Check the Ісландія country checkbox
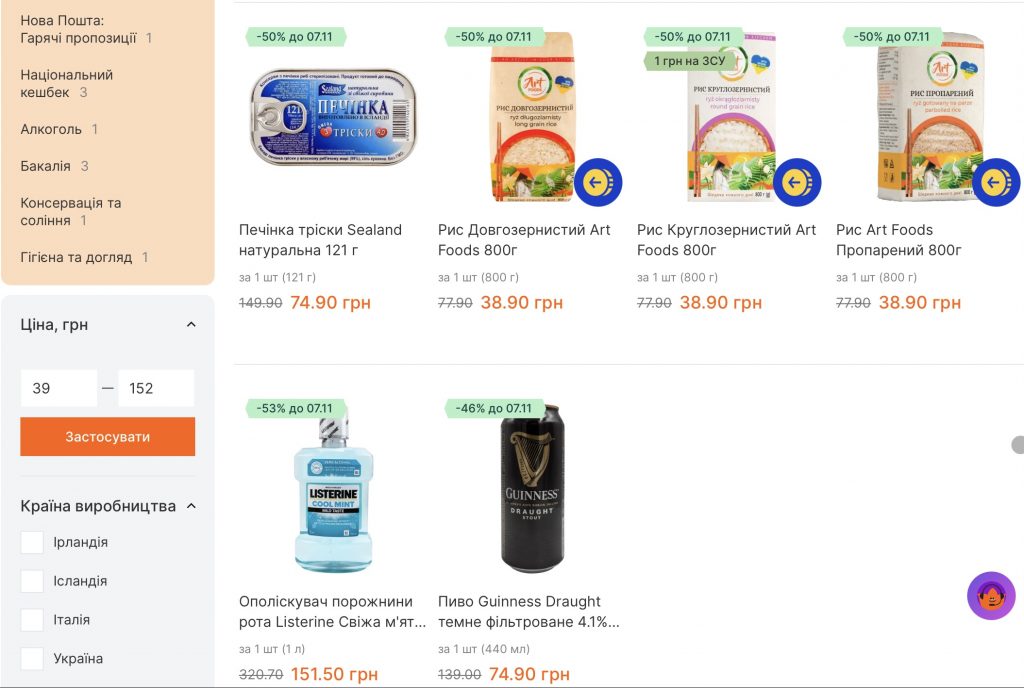This screenshot has height=688, width=1024. coord(33,581)
